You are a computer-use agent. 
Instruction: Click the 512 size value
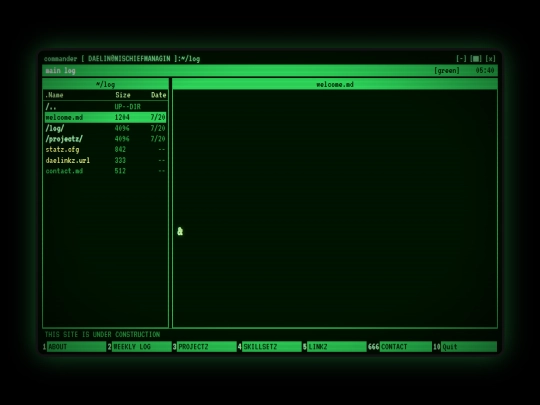[120, 171]
